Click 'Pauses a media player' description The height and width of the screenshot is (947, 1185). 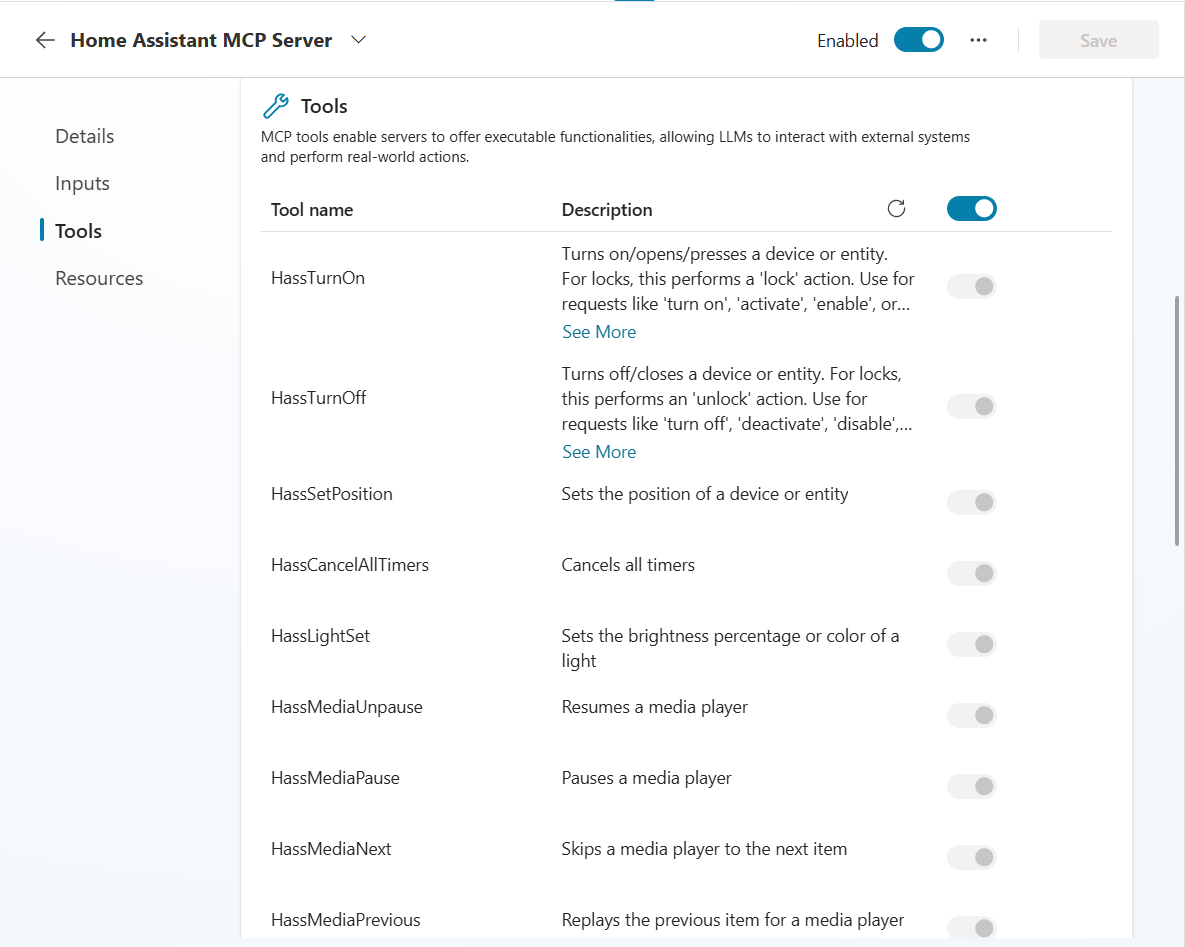coord(646,778)
